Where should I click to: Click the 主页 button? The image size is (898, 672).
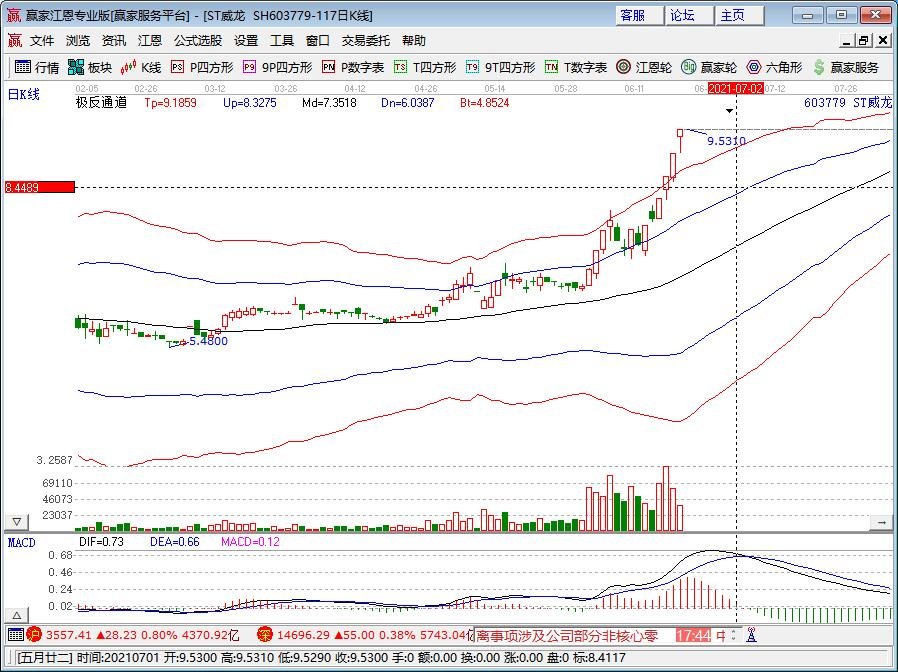tap(739, 15)
